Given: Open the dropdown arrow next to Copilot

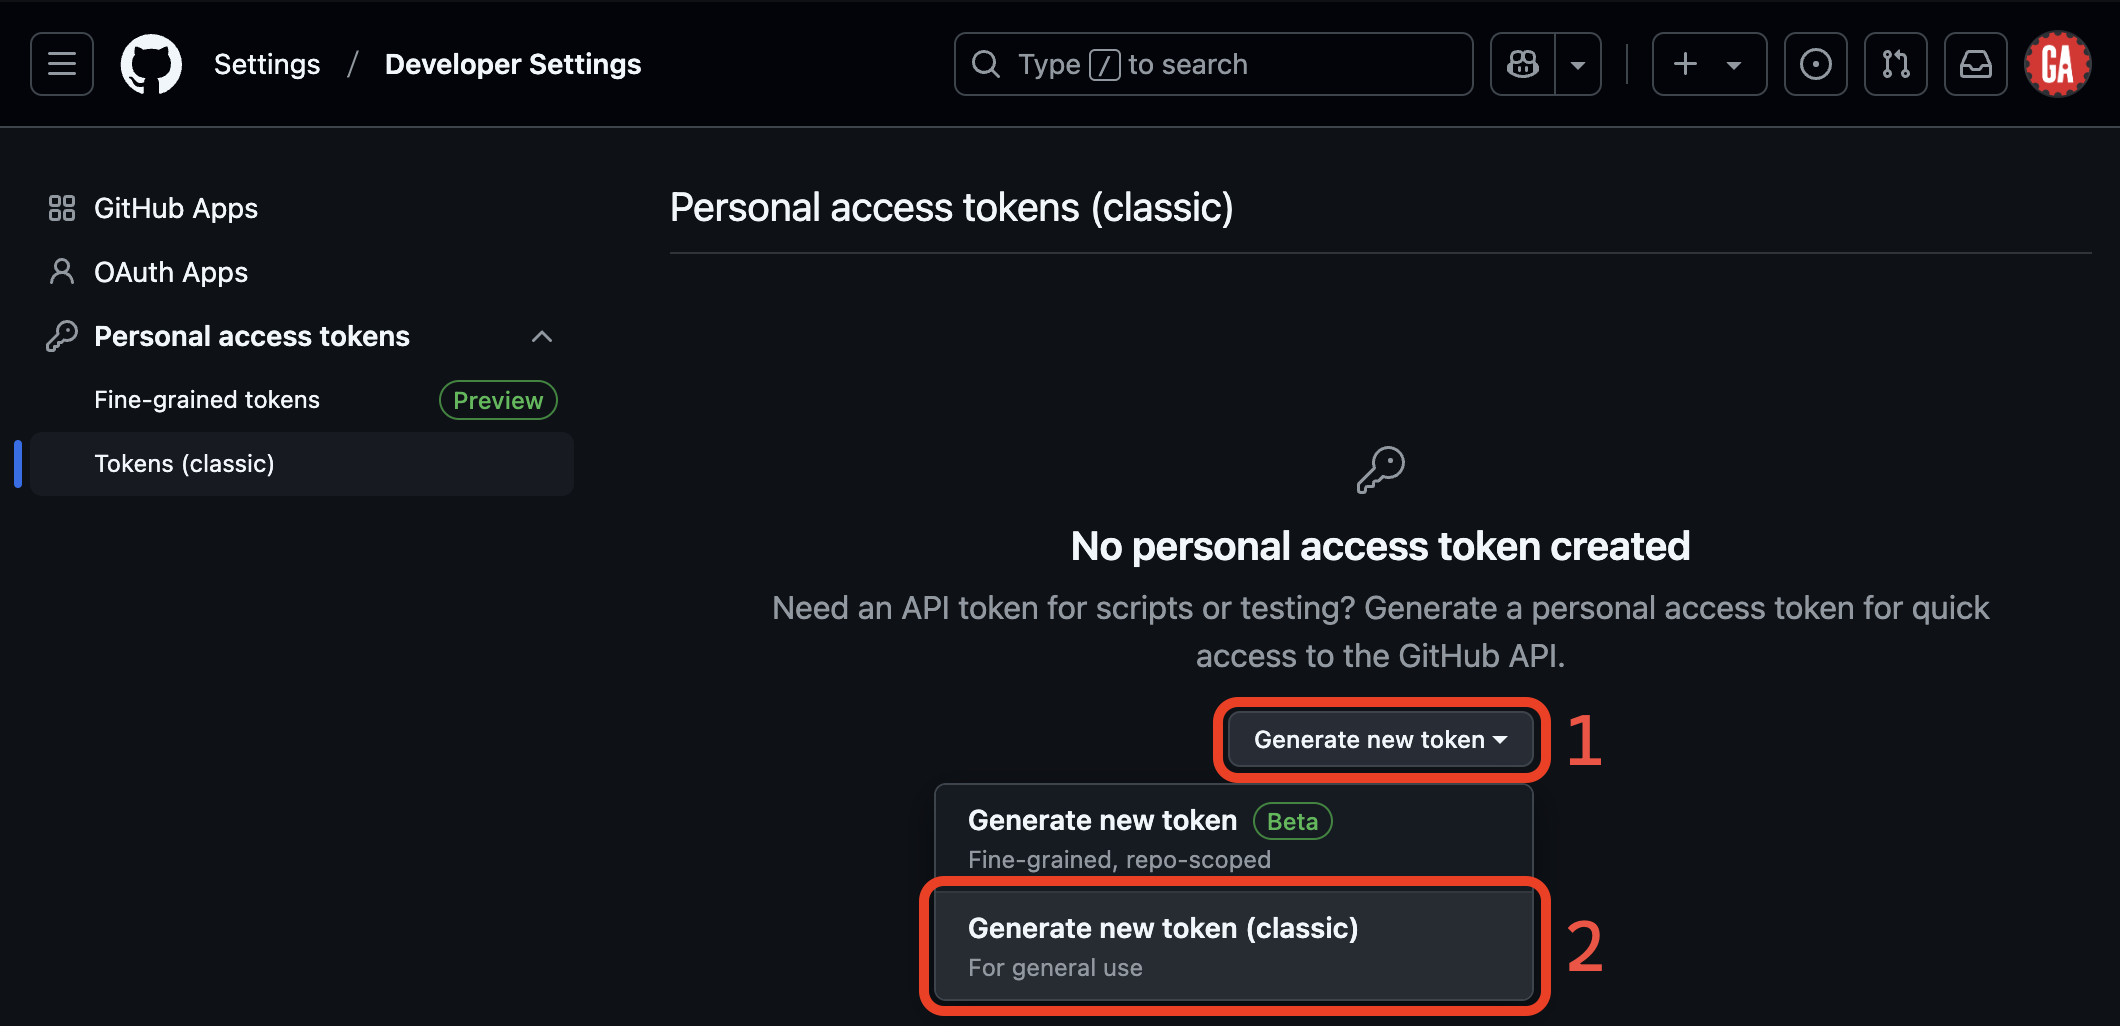Looking at the screenshot, I should (x=1578, y=64).
